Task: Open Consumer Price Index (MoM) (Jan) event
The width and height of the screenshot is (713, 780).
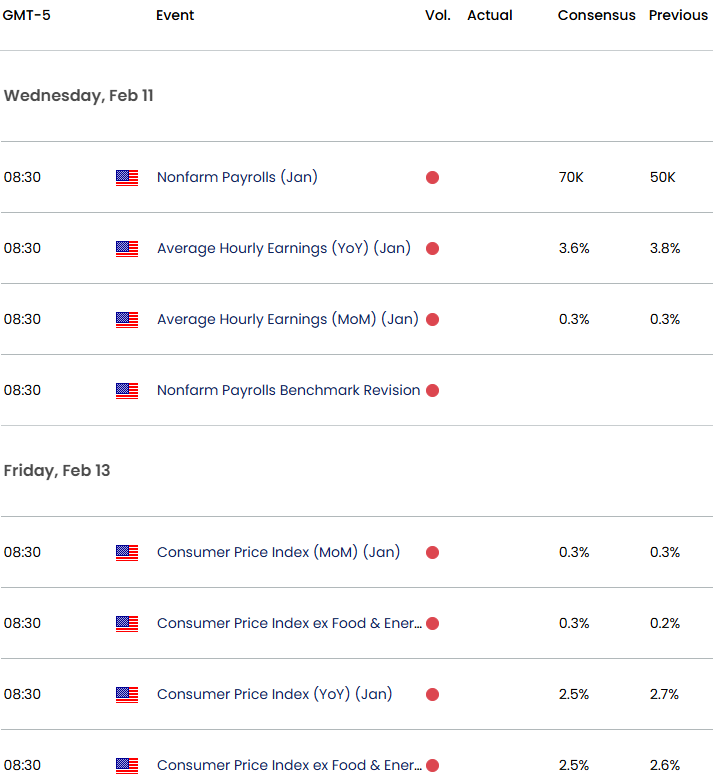Action: (278, 553)
